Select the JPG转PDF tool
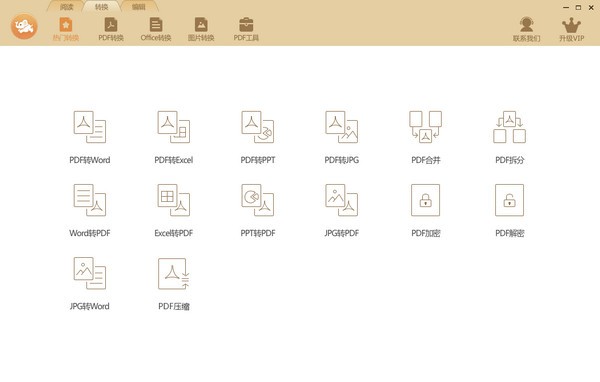The height and width of the screenshot is (382, 600). point(342,210)
